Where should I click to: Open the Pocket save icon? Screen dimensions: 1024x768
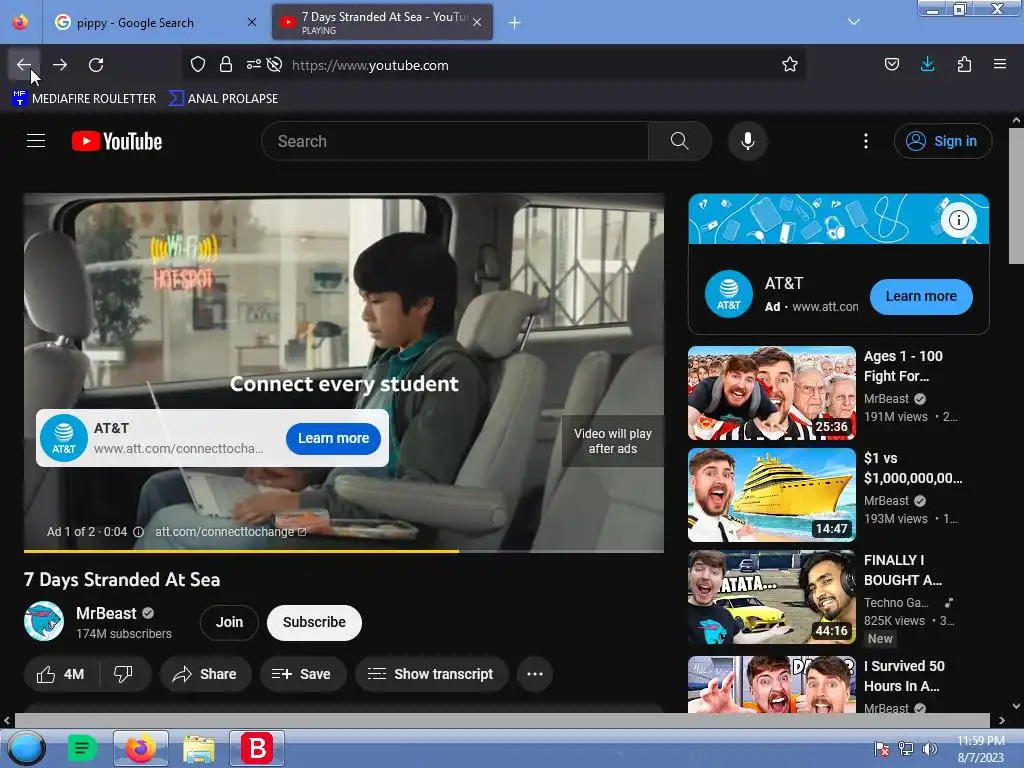click(x=891, y=64)
